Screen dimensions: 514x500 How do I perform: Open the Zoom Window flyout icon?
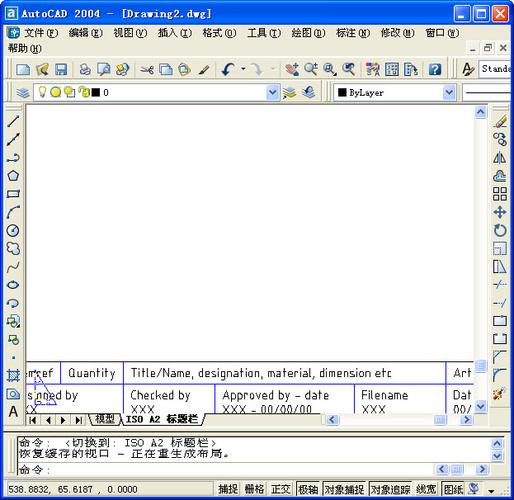point(330,69)
